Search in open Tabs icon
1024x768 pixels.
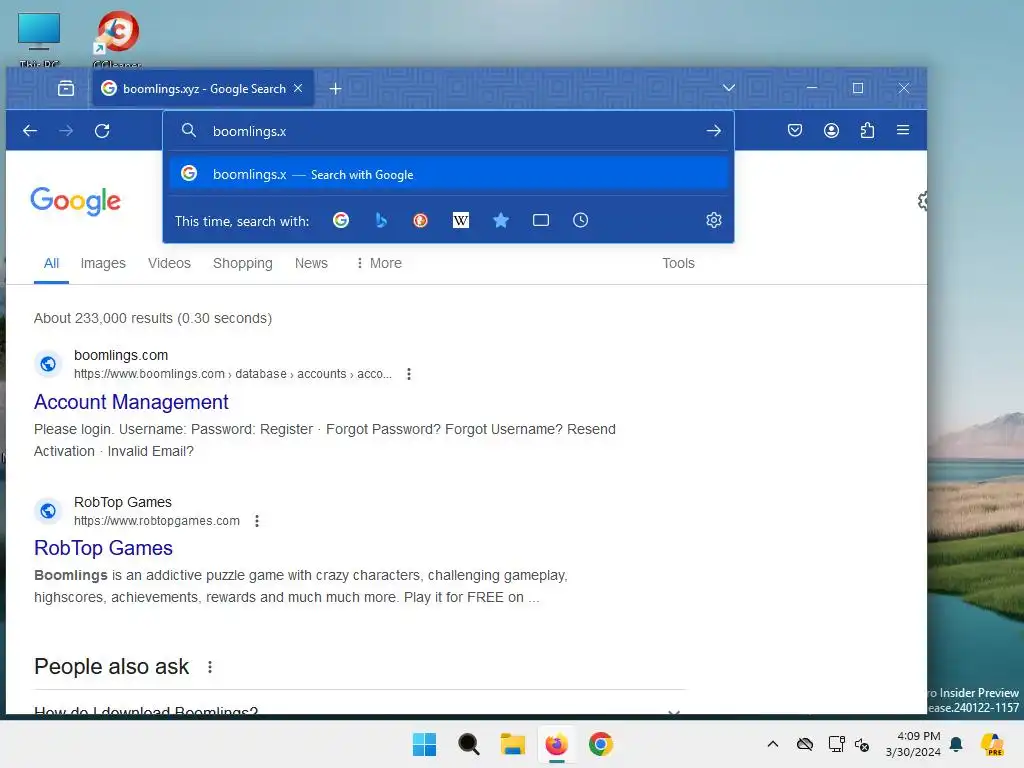541,220
